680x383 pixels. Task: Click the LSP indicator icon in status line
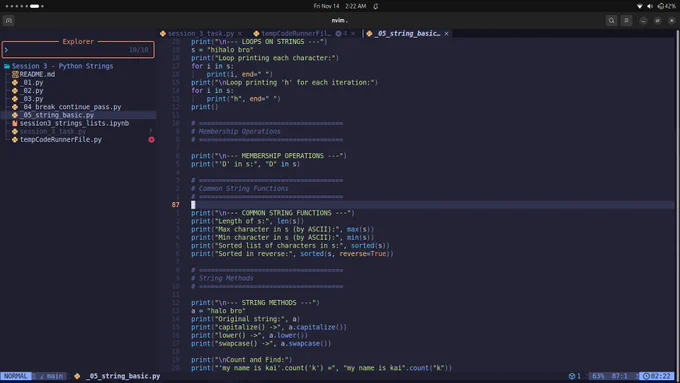click(x=572, y=376)
